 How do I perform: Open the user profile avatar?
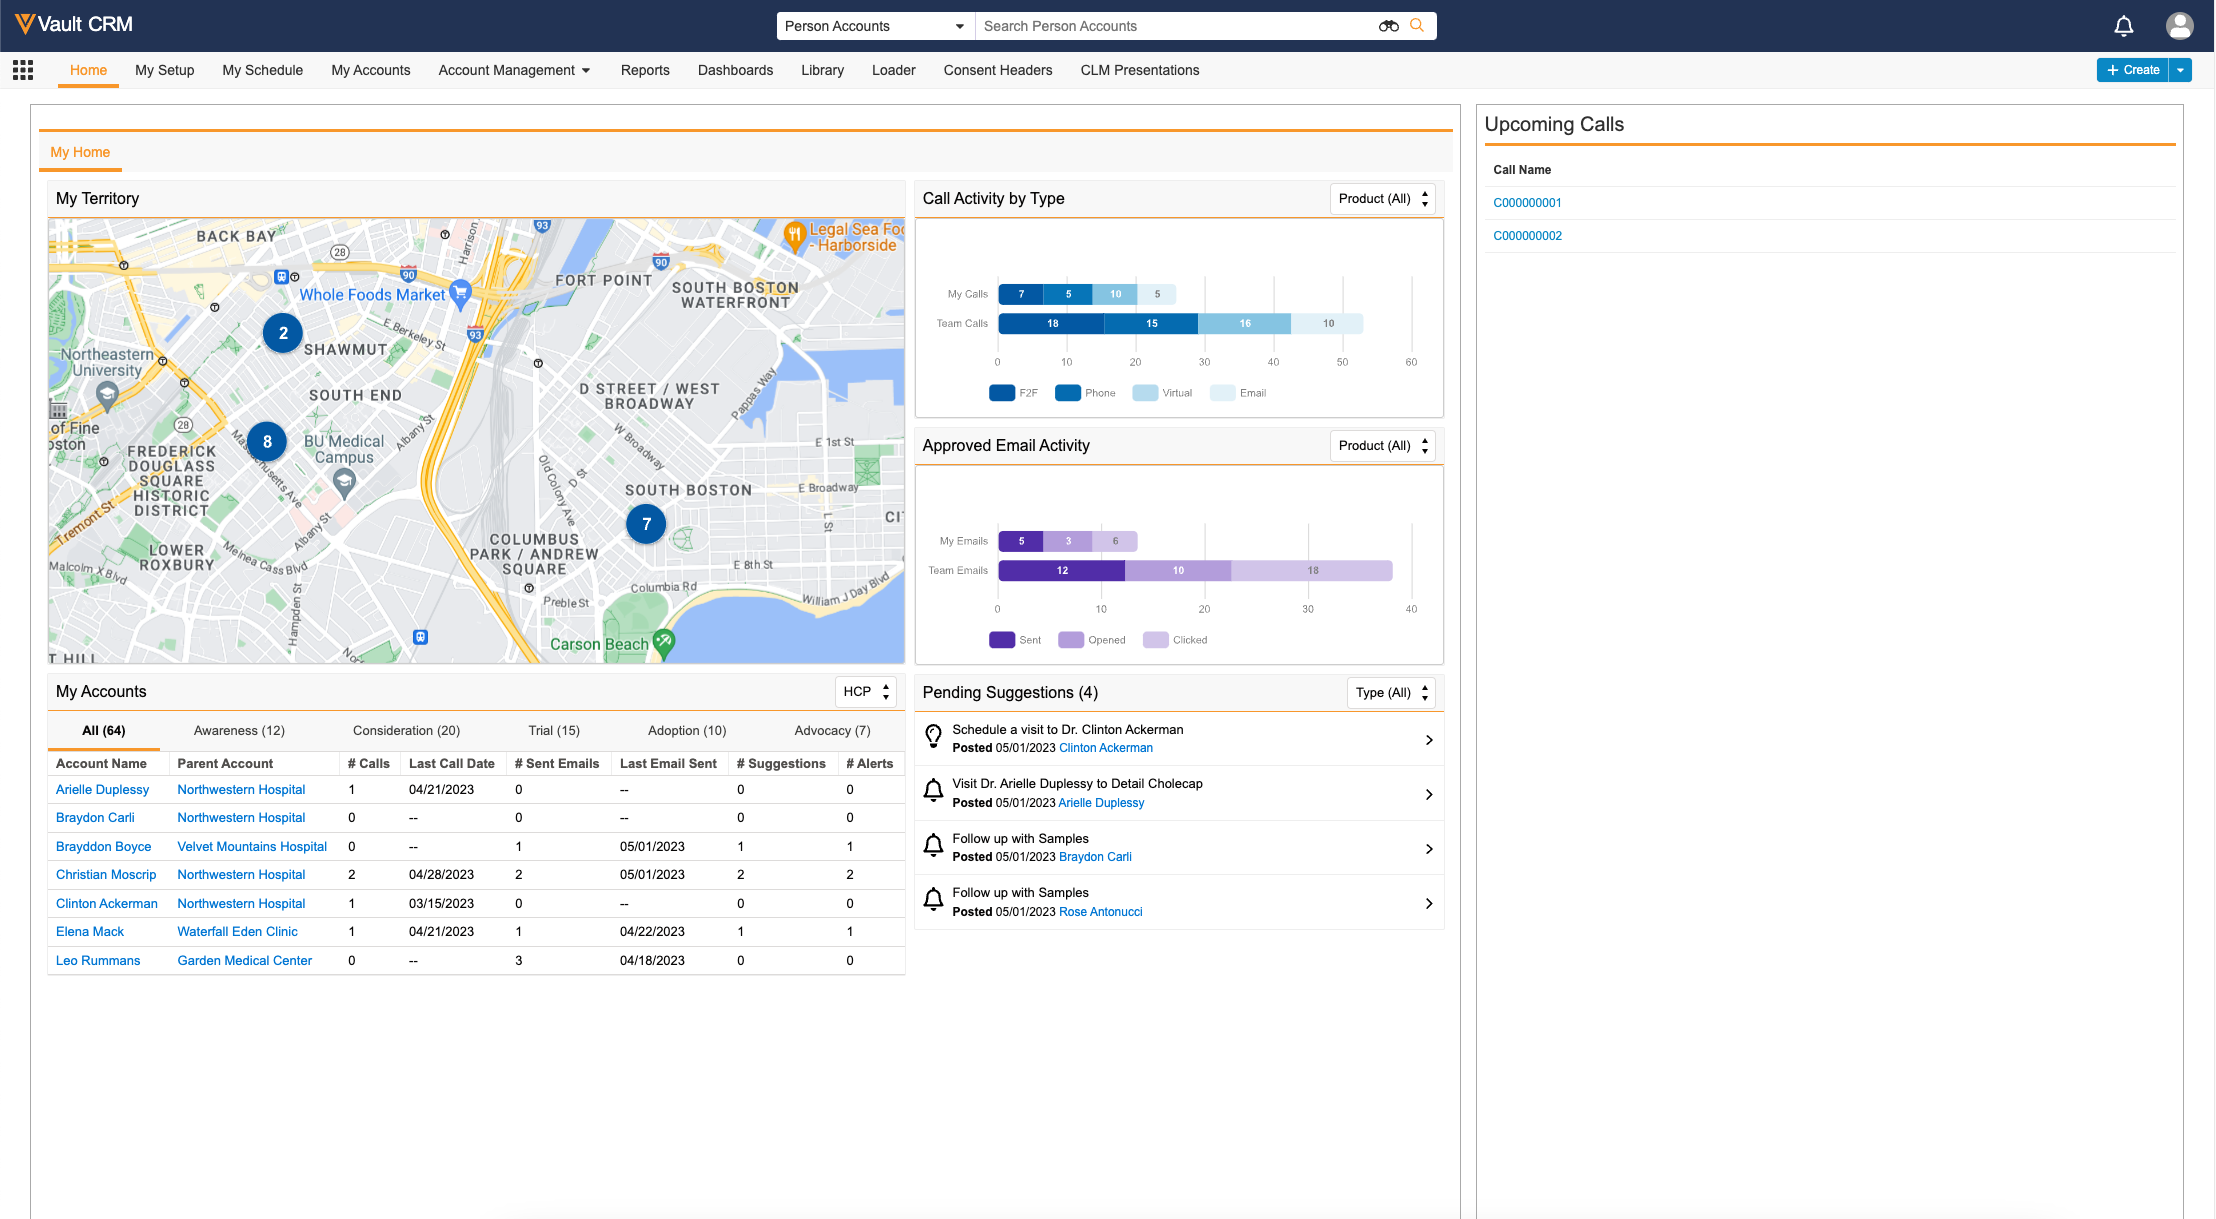pyautogui.click(x=2179, y=26)
